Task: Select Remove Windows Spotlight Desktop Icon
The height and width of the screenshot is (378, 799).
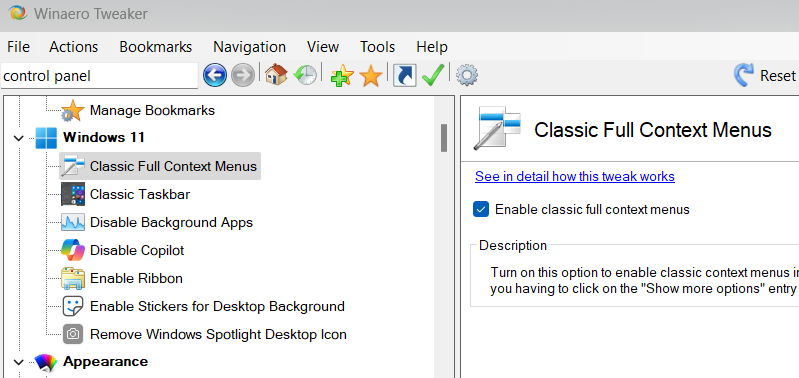Action: coord(218,334)
